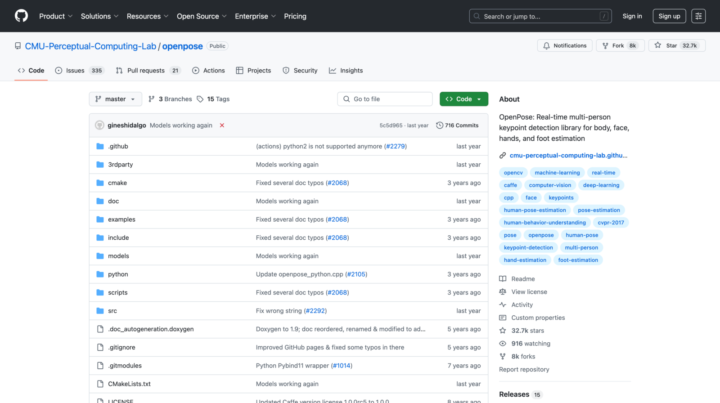This screenshot has width=720, height=403.
Task: View the 716 Commits history
Action: [x=457, y=125]
